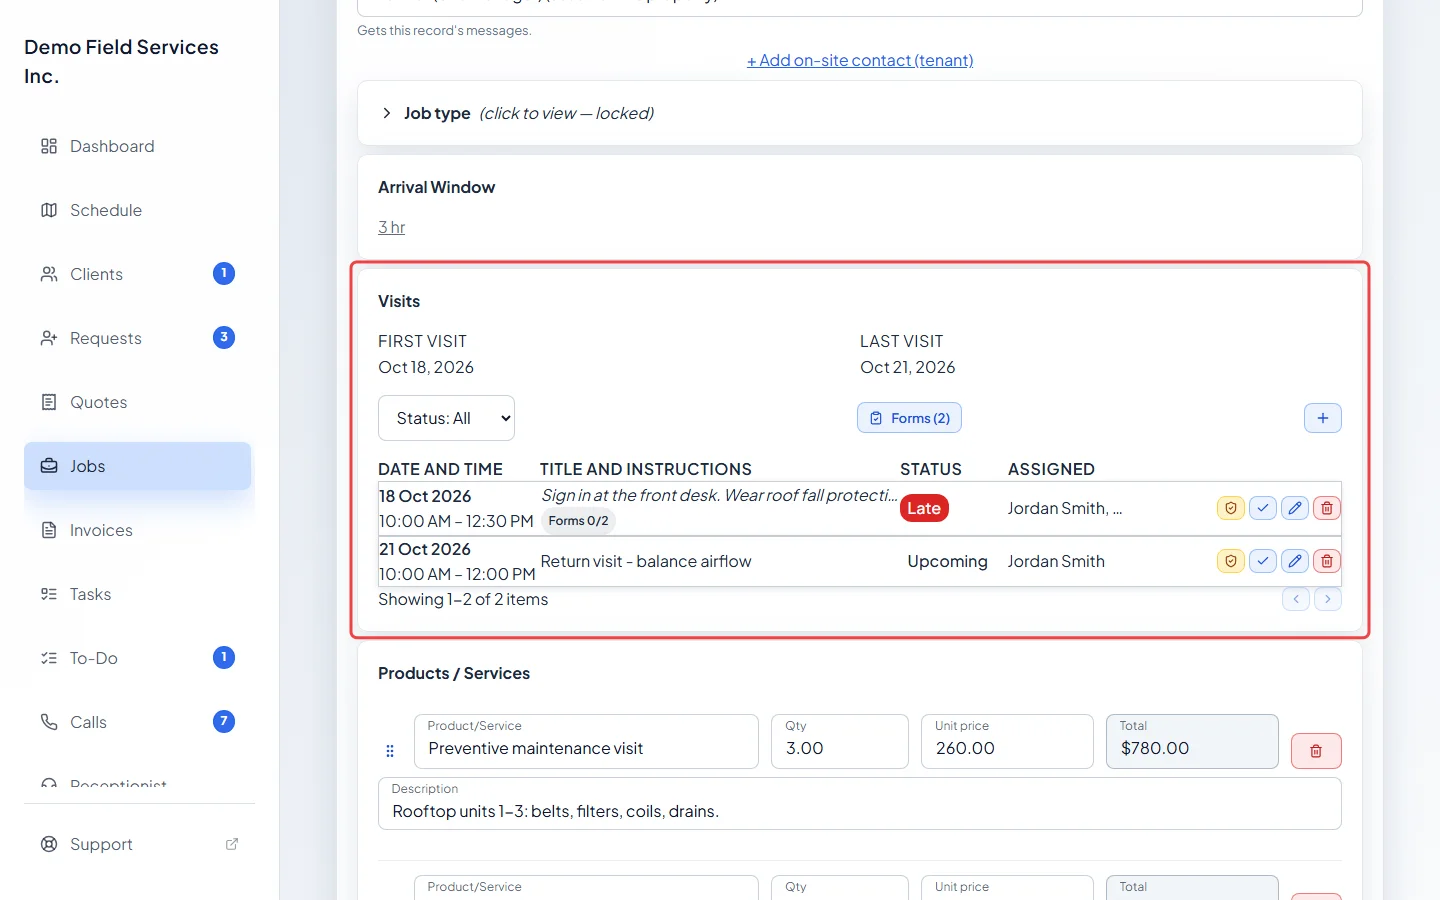Open Invoices from the sidebar

point(138,530)
